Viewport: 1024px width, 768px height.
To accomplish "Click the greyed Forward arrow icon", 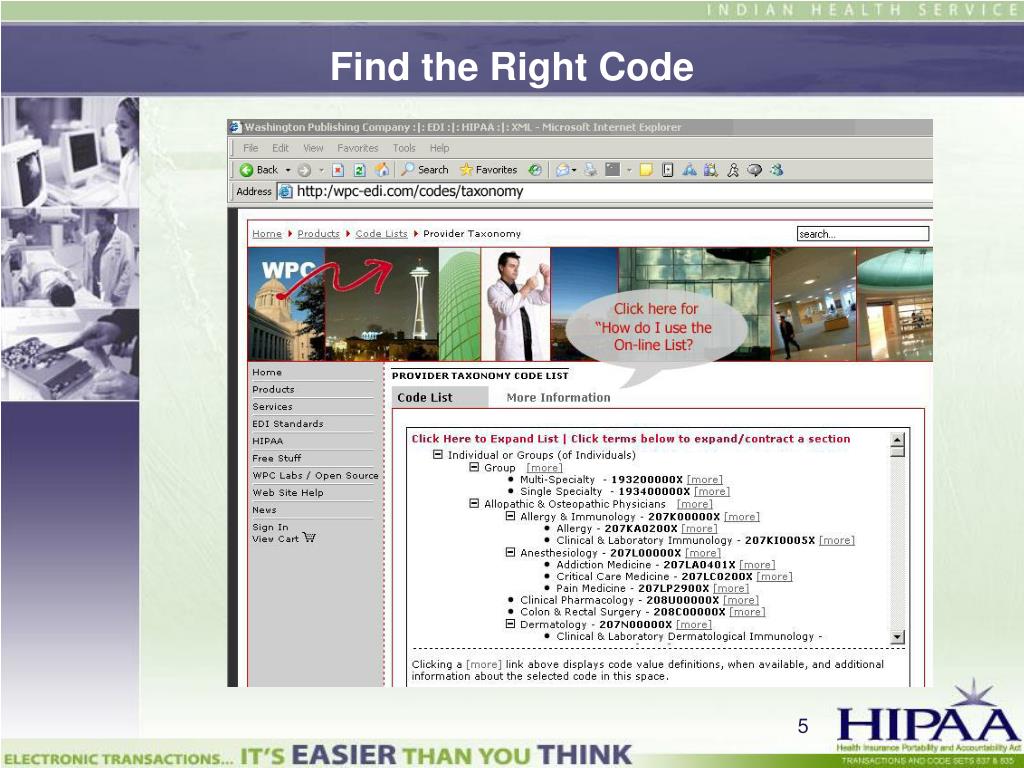I will coord(304,170).
